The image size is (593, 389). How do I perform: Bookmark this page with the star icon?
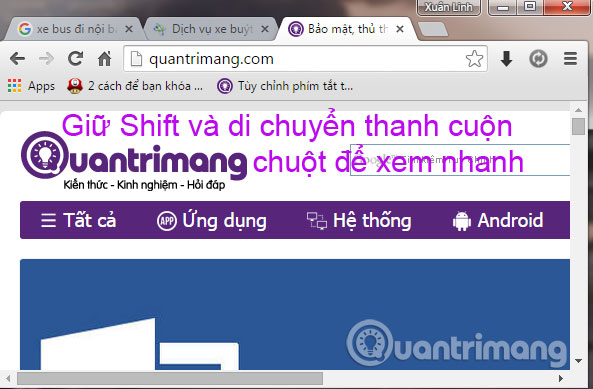pyautogui.click(x=474, y=59)
